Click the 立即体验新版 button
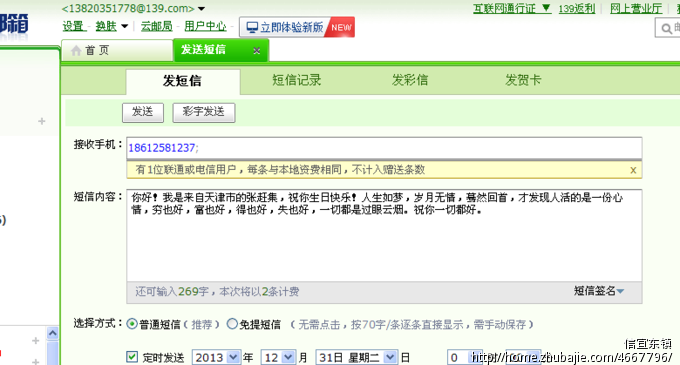The height and width of the screenshot is (365, 680). tap(297, 27)
